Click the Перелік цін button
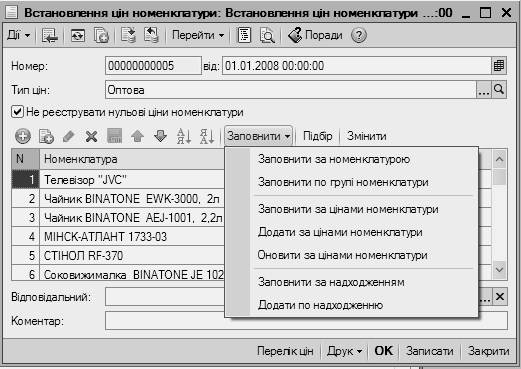The height and width of the screenshot is (369, 521). click(x=285, y=351)
